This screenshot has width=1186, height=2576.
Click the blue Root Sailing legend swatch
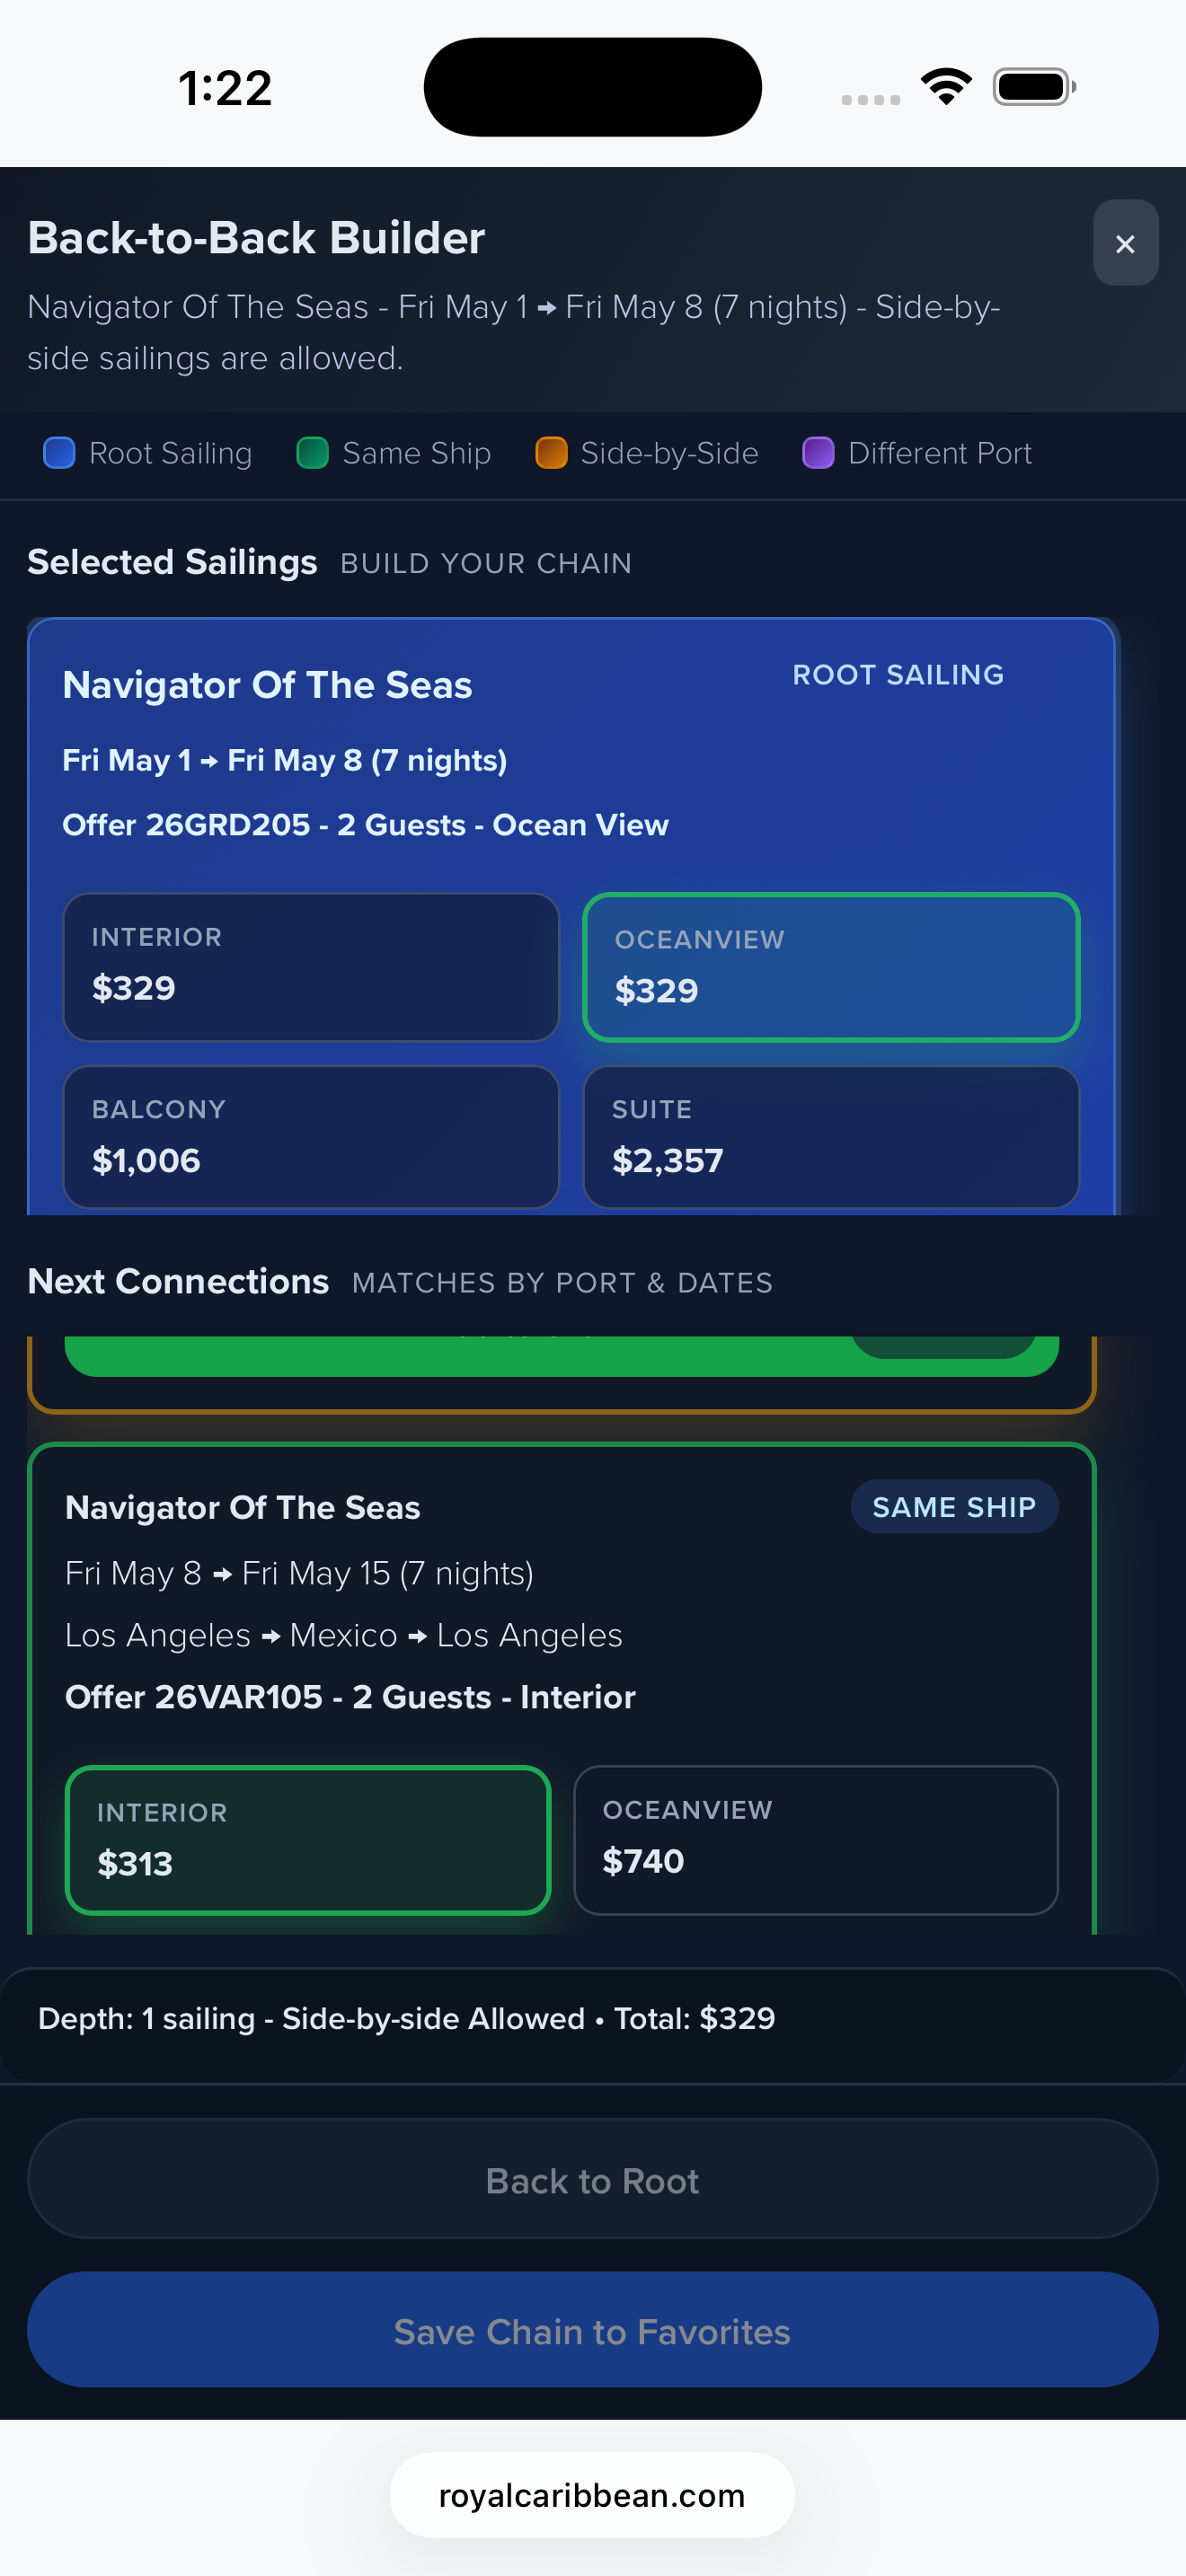point(59,453)
